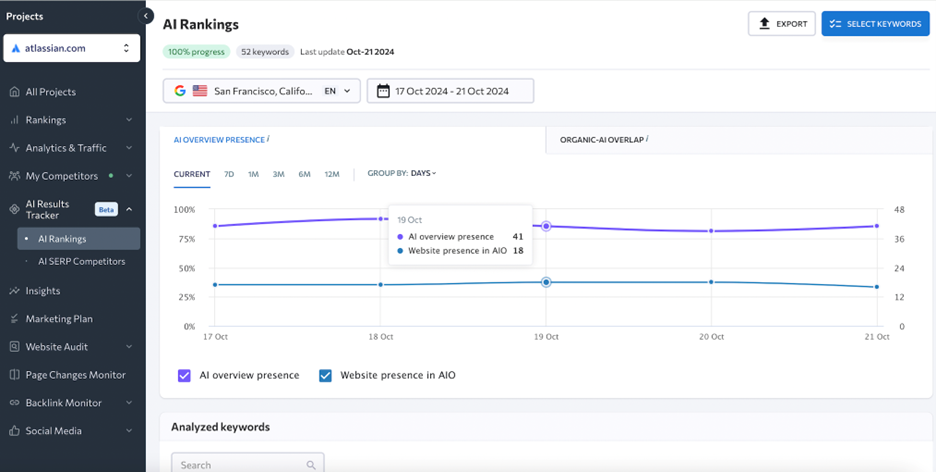Open AI SERP Competitors page

tap(81, 261)
